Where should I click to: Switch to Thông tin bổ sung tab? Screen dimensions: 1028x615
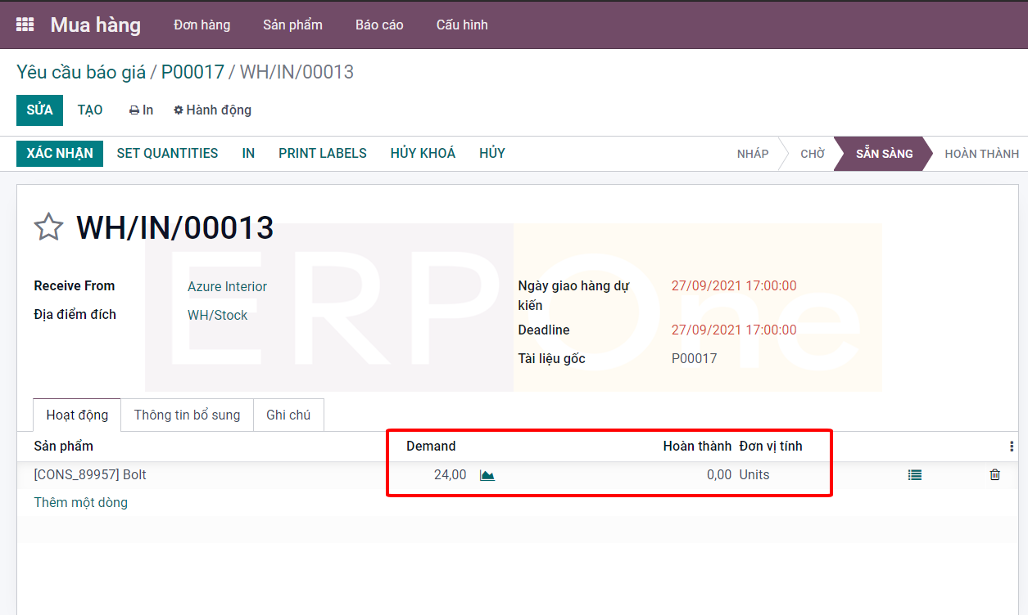187,415
